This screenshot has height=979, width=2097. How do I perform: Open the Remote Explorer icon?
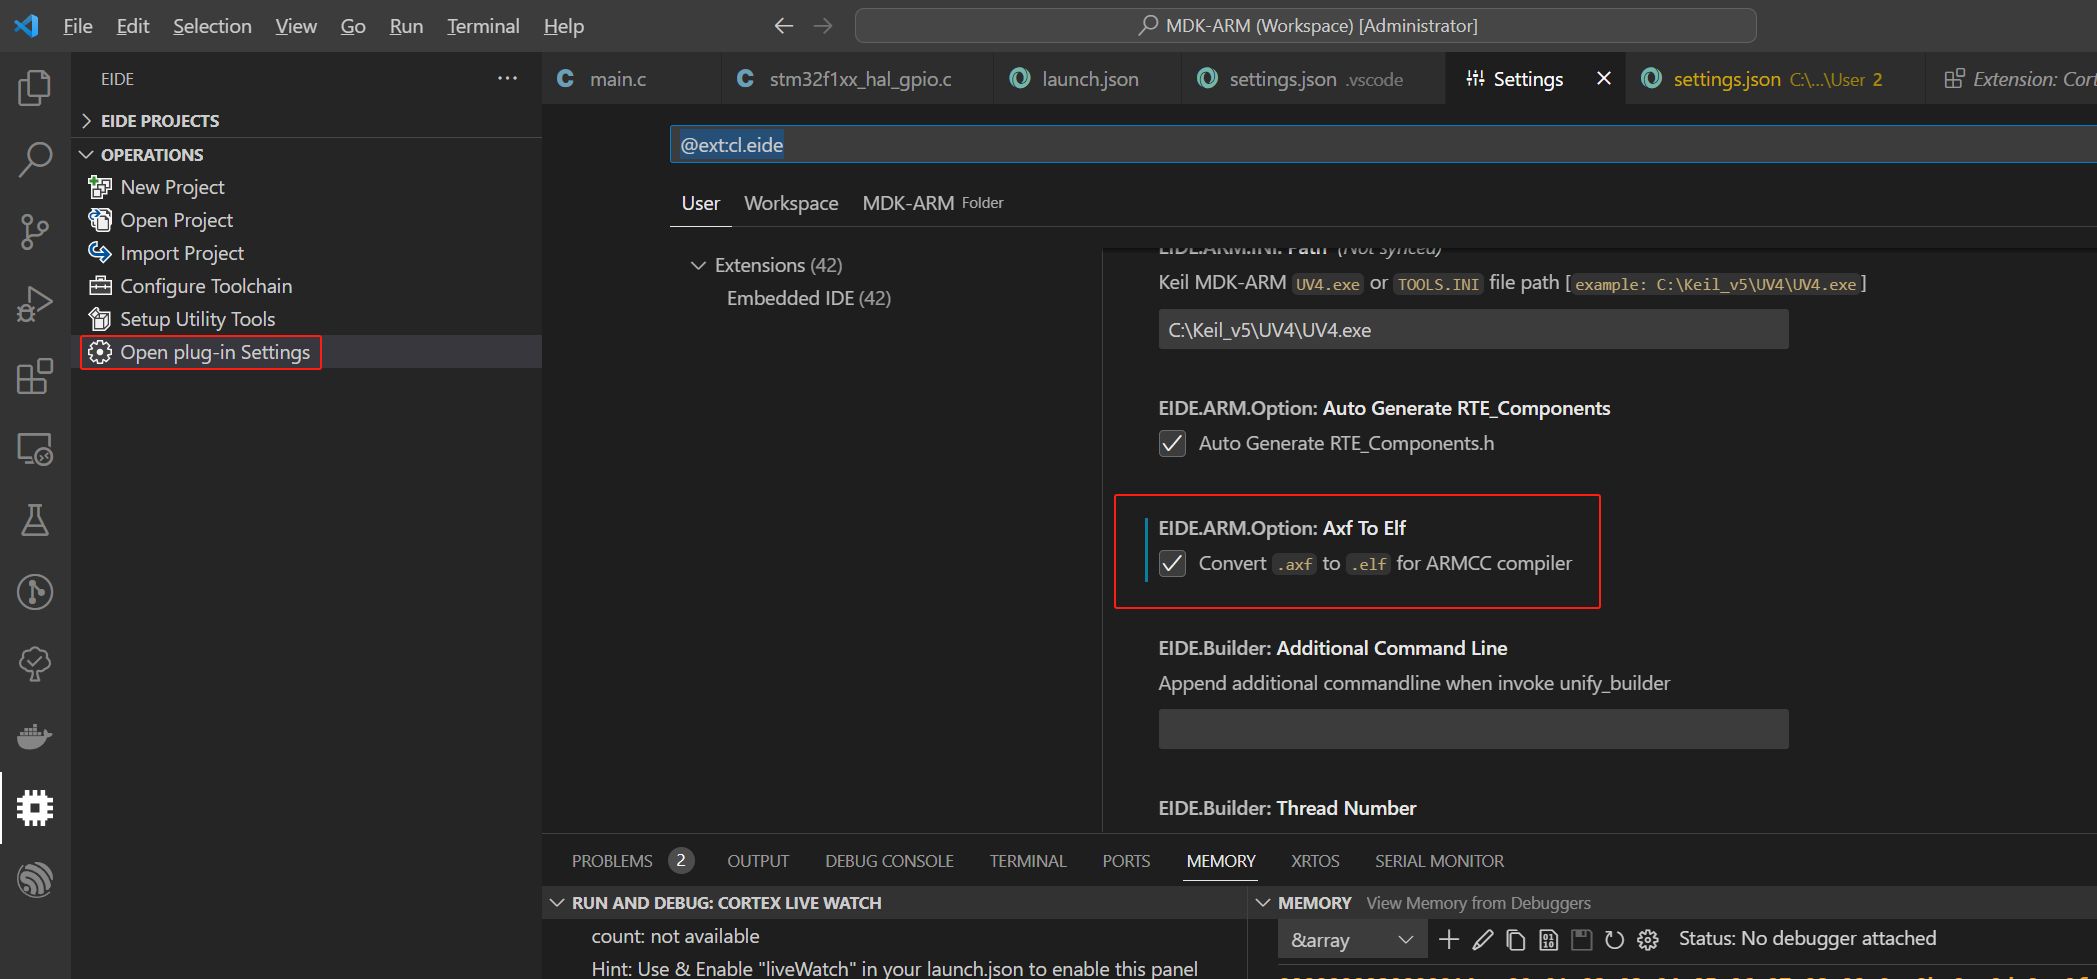pyautogui.click(x=35, y=449)
